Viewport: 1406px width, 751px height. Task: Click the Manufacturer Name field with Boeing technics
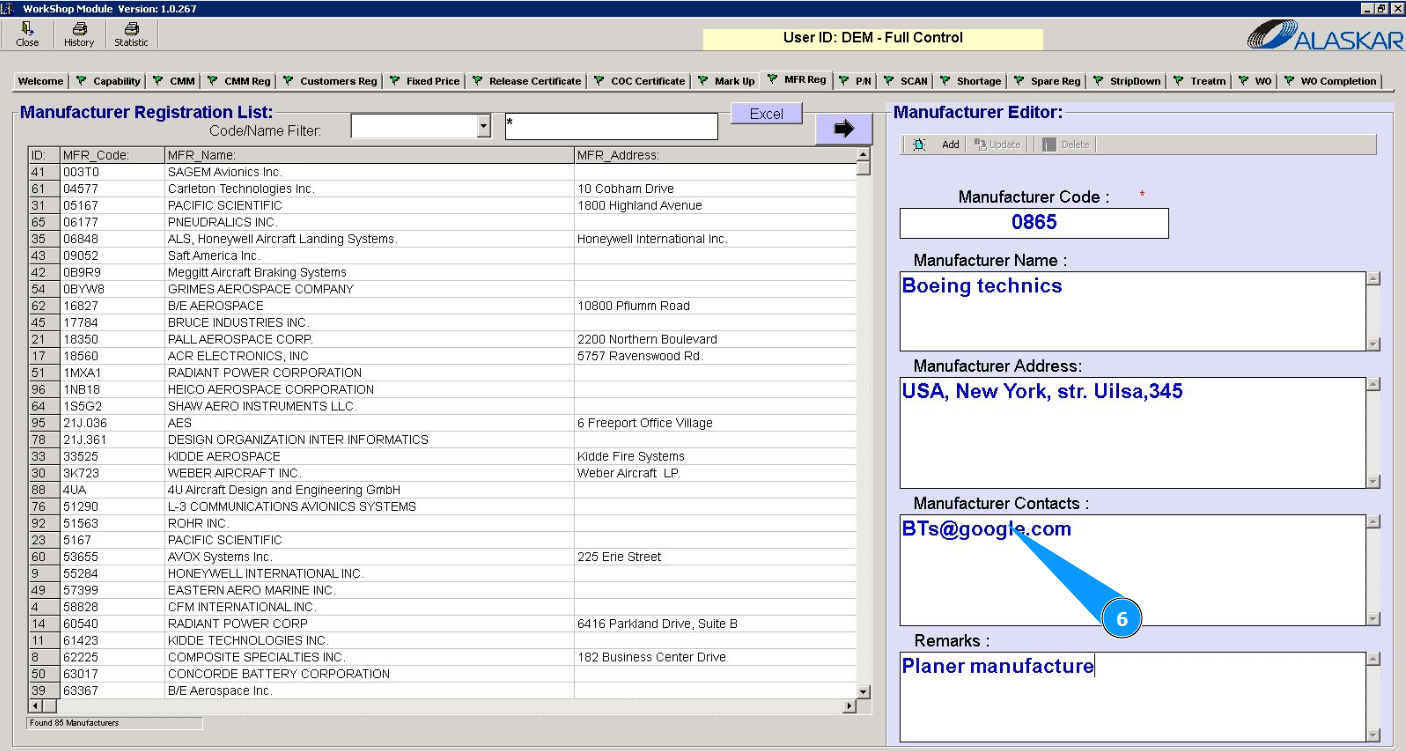(x=1133, y=311)
